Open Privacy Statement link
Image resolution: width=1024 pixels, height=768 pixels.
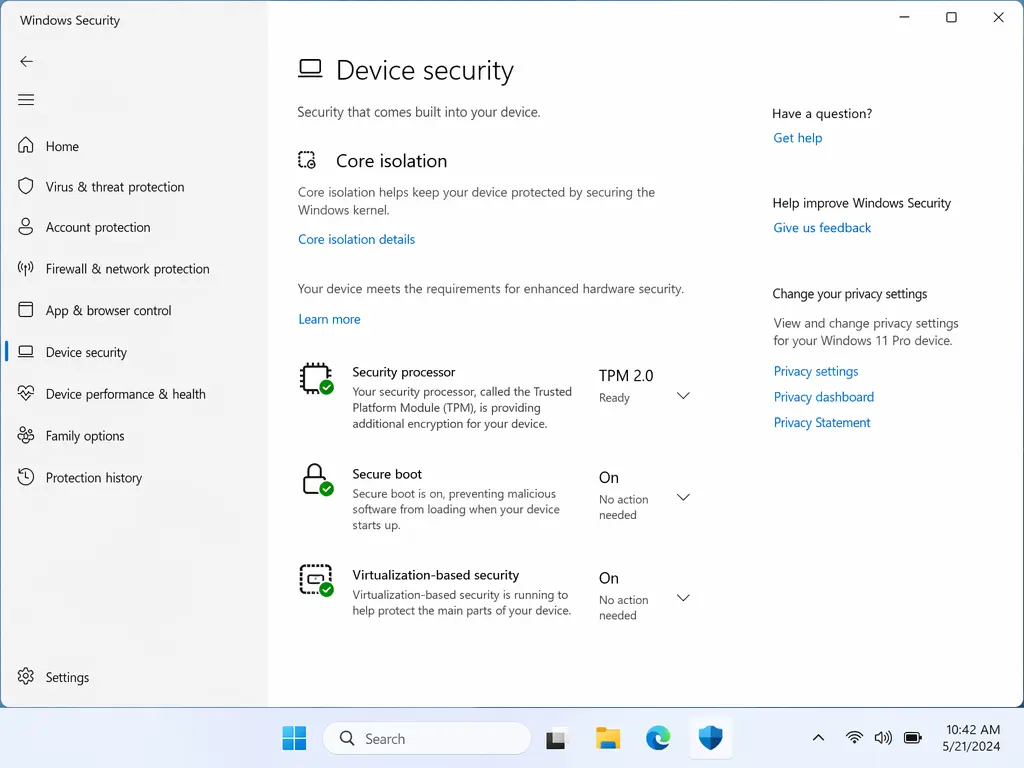tap(822, 423)
